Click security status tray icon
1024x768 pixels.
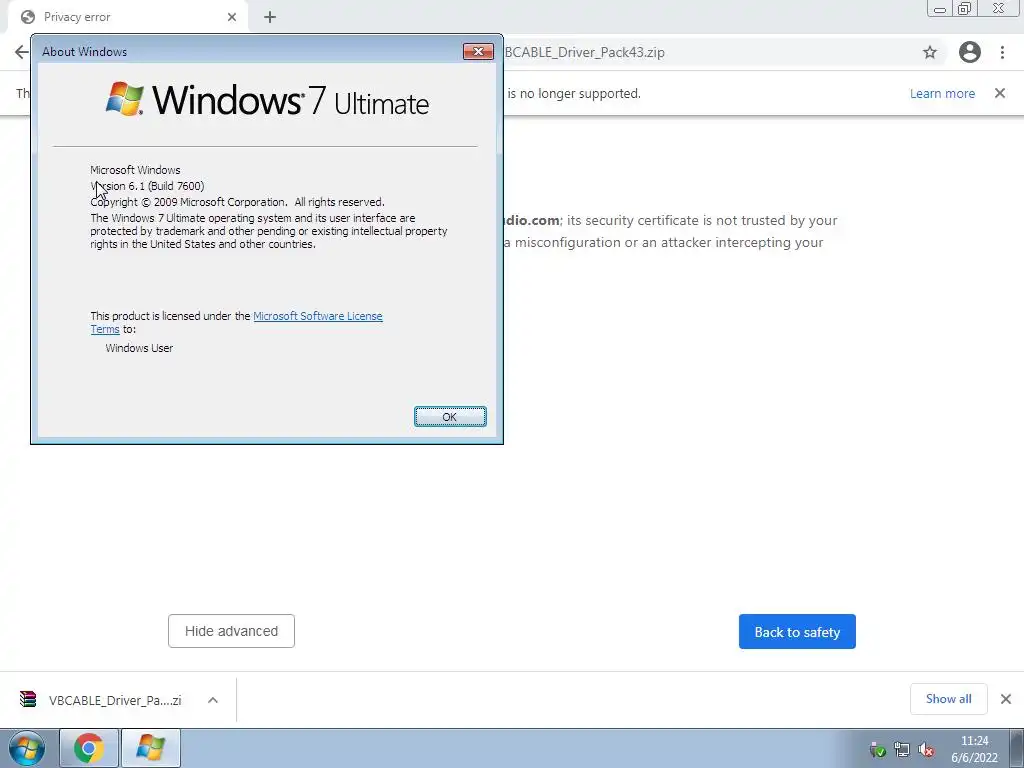(877, 750)
